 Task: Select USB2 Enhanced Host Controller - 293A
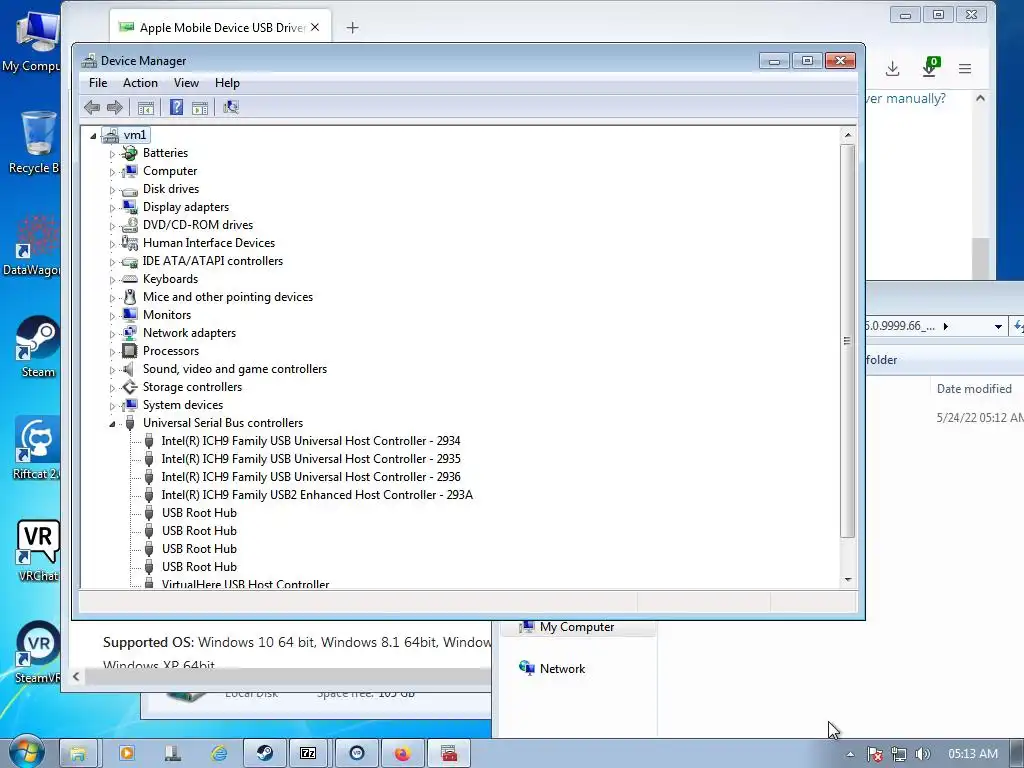click(x=317, y=495)
